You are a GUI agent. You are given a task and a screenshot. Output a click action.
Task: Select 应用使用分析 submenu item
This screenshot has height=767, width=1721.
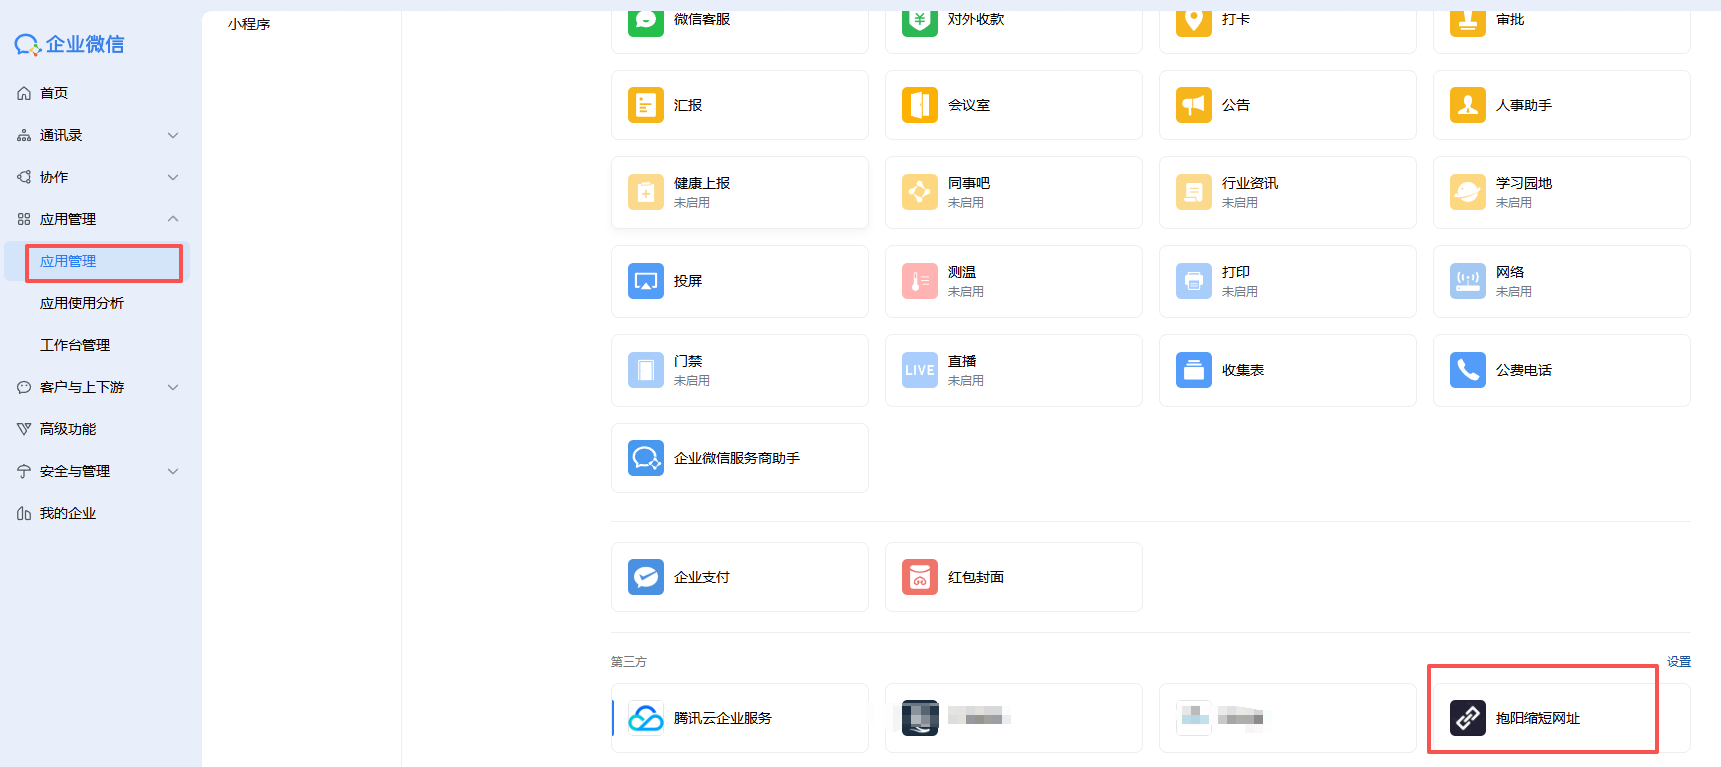[82, 303]
